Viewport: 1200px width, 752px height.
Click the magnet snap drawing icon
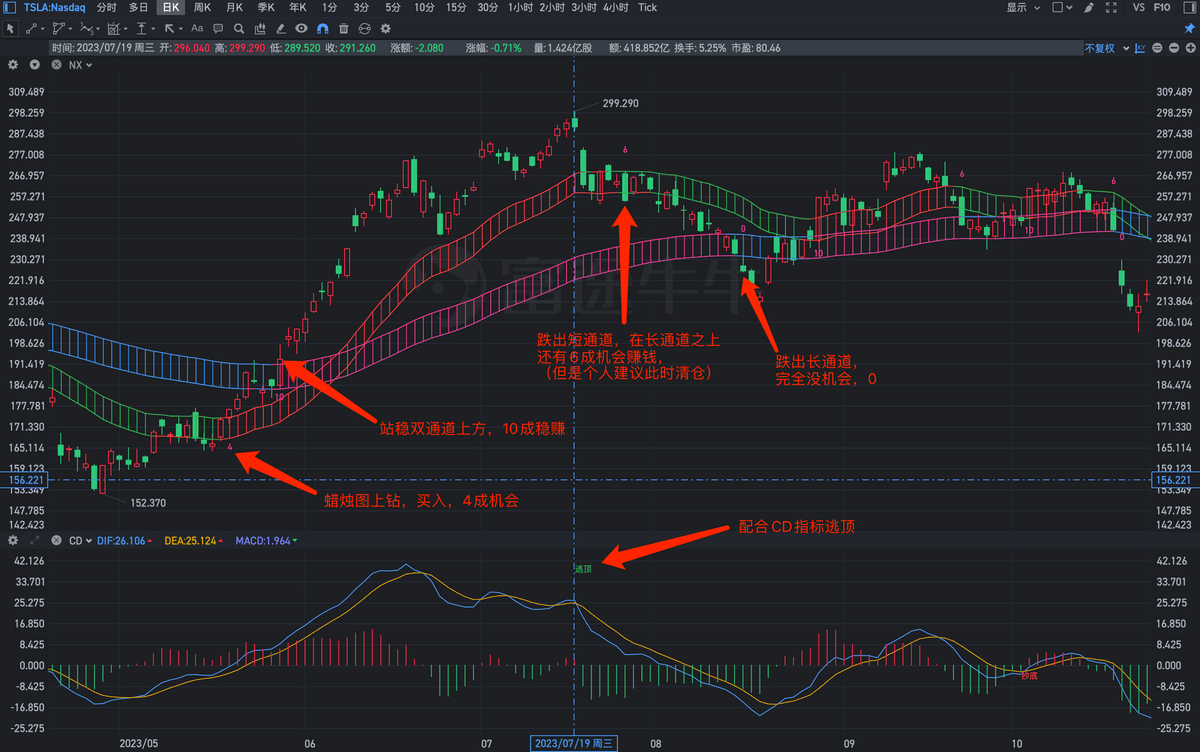point(323,29)
